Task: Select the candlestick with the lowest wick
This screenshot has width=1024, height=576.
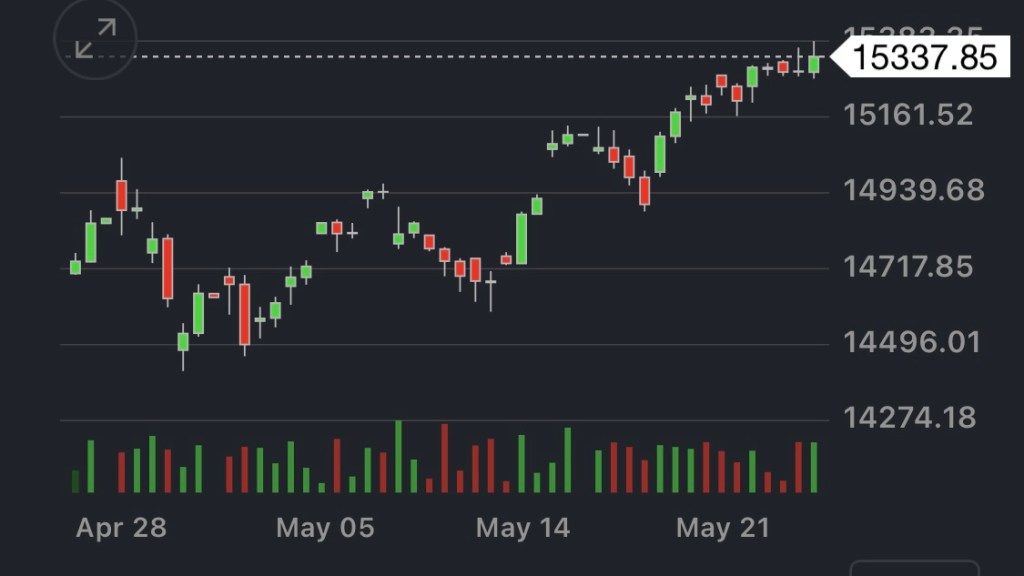Action: pyautogui.click(x=183, y=342)
